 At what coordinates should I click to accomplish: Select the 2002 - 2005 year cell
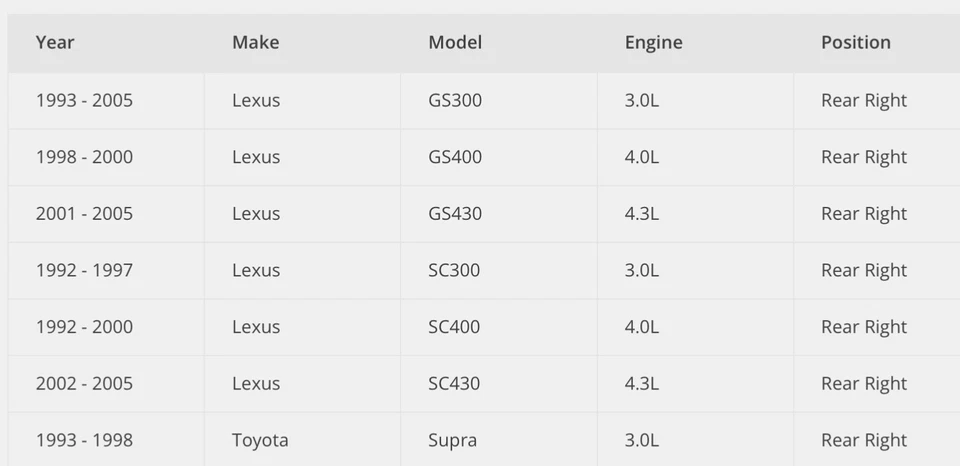(x=84, y=383)
